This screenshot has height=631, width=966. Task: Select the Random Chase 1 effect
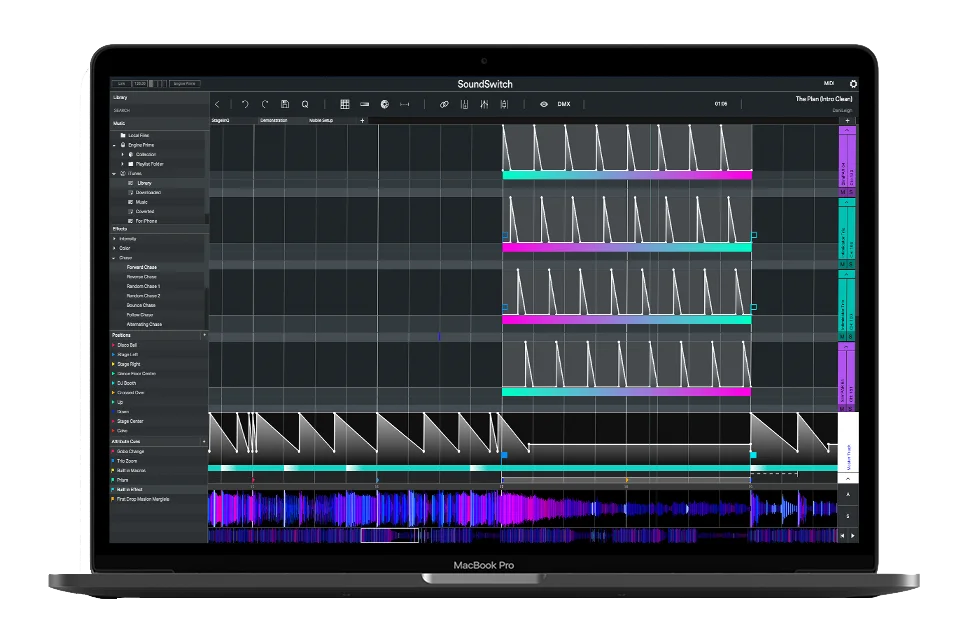(144, 286)
